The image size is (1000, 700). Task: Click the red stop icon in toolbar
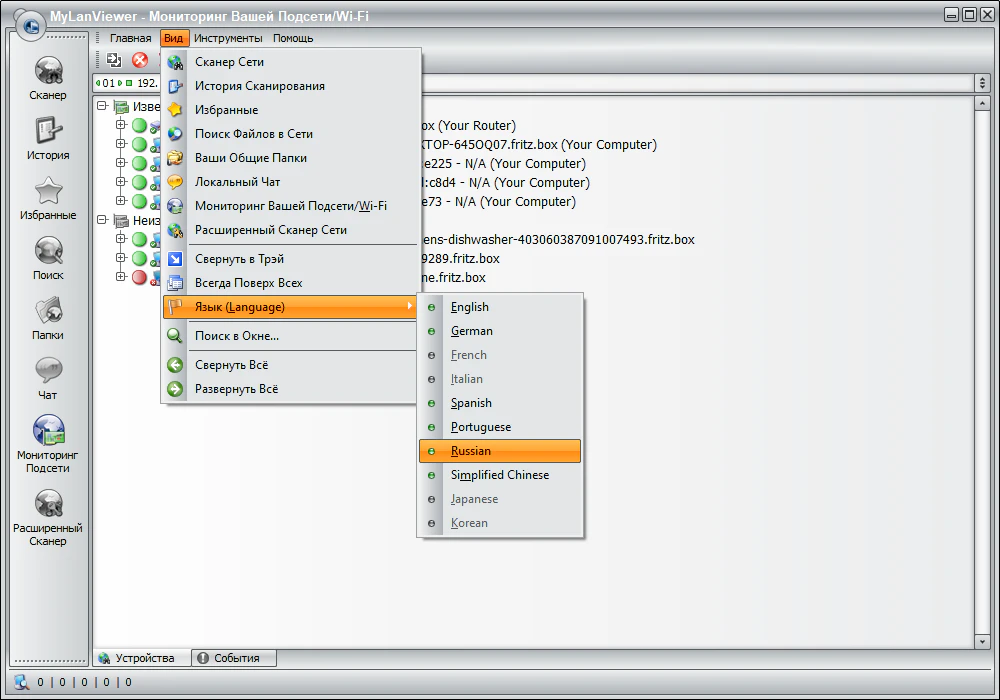pos(140,60)
